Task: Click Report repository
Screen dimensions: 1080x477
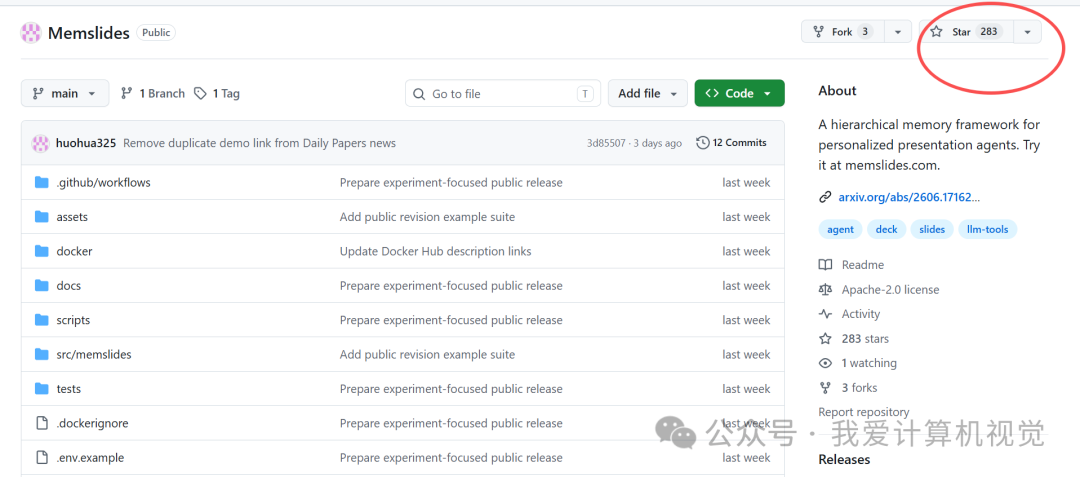Action: (x=864, y=412)
